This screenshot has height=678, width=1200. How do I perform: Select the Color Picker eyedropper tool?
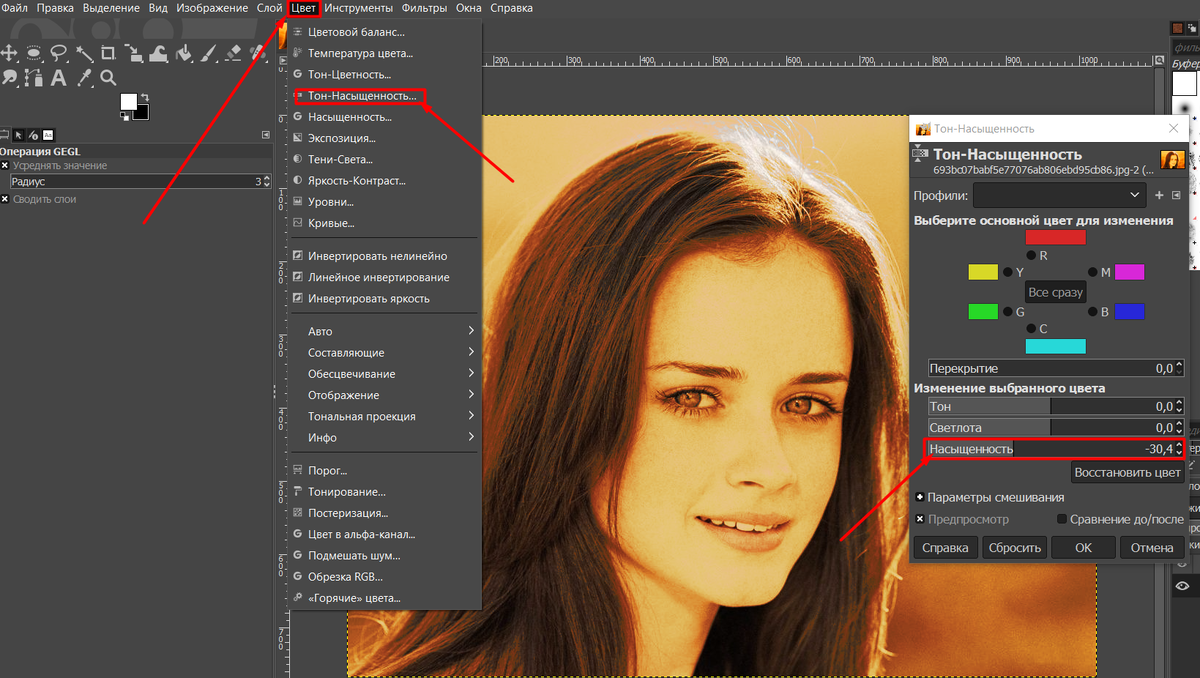(x=85, y=78)
